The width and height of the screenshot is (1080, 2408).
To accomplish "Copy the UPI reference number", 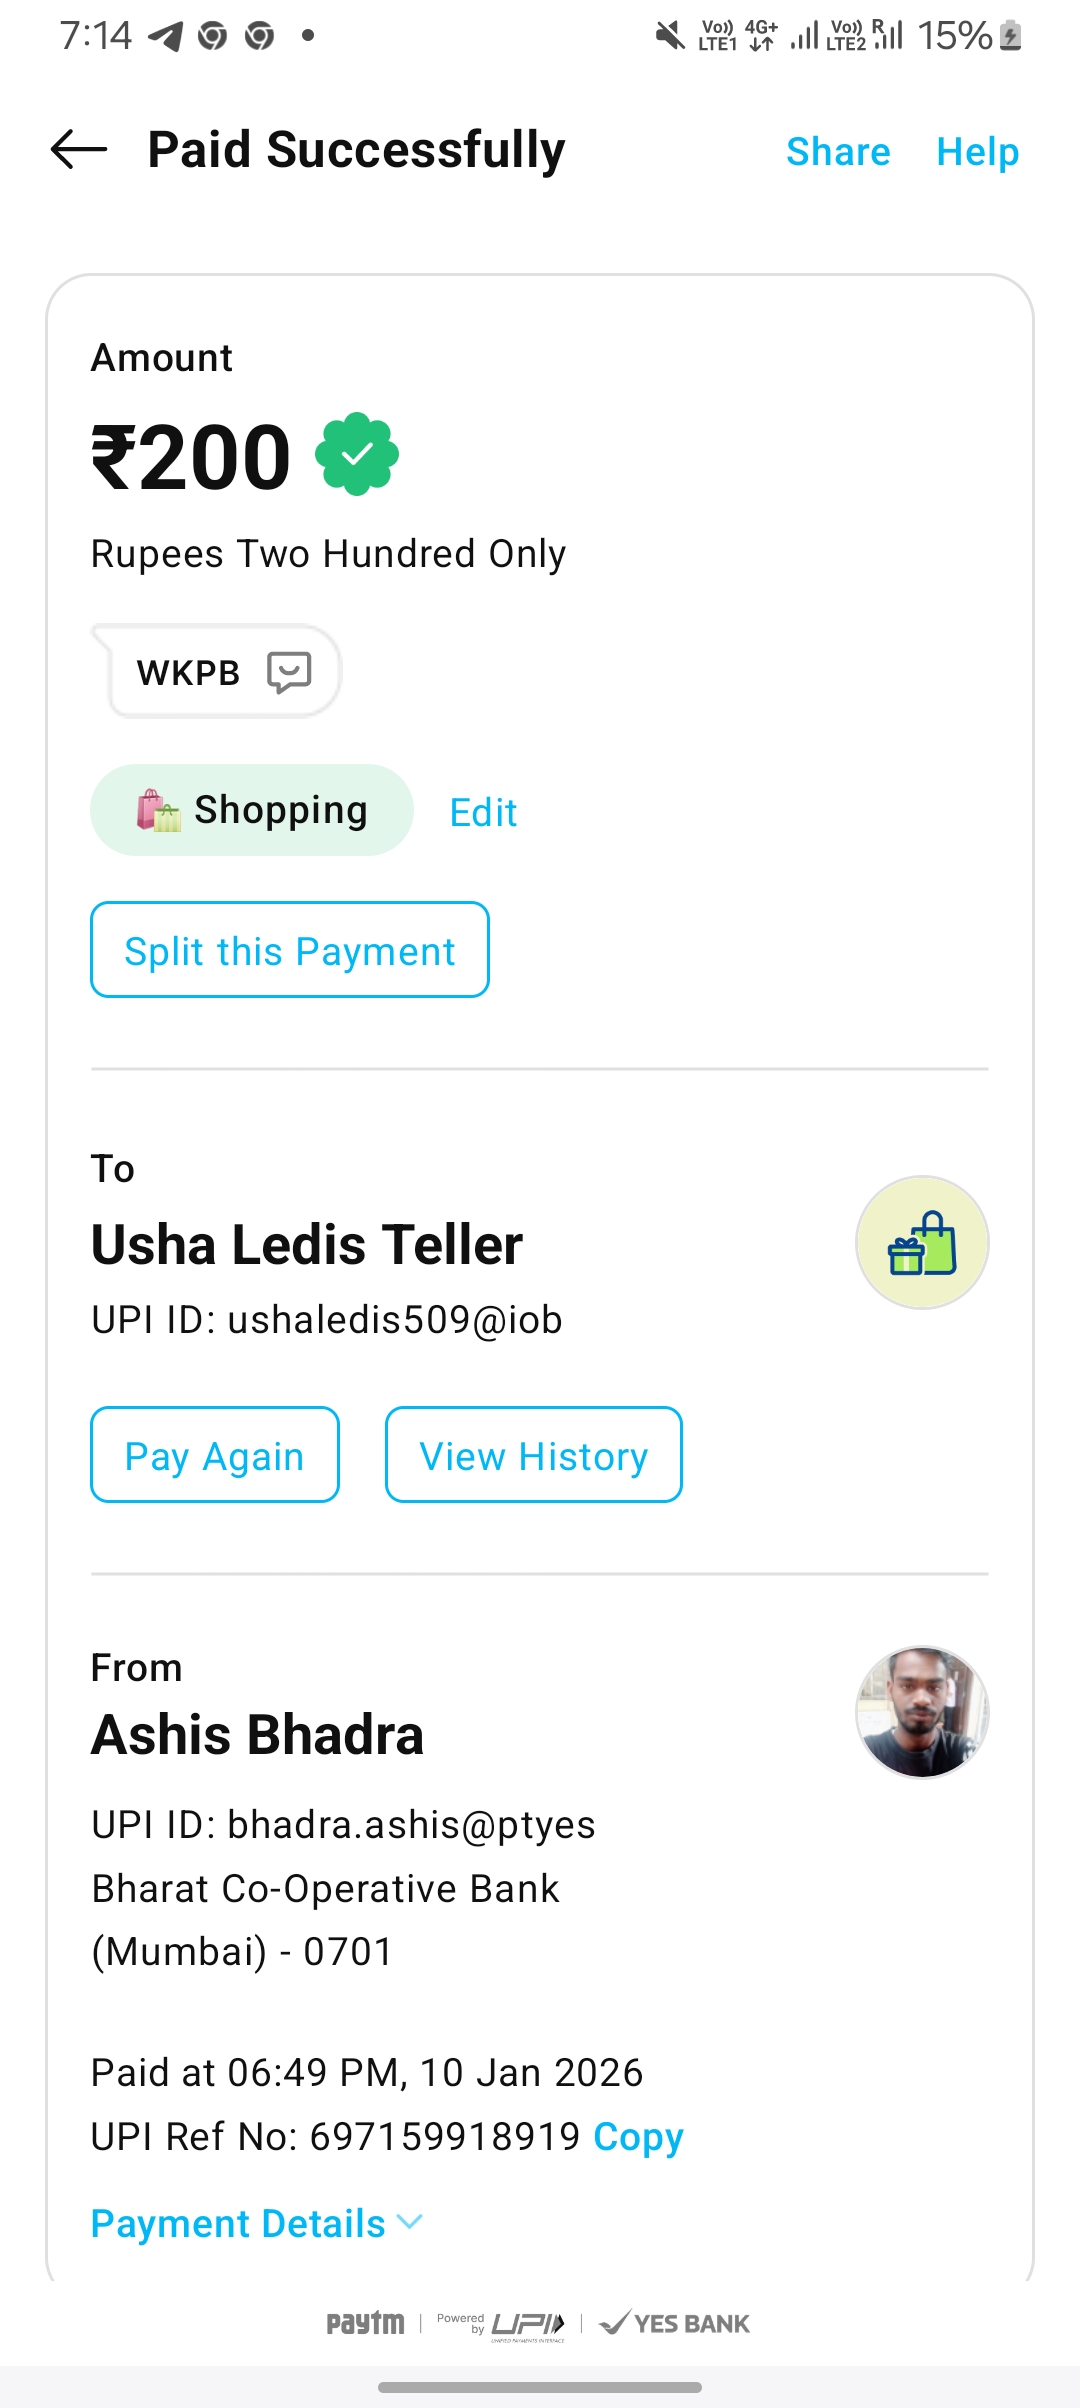I will point(638,2136).
